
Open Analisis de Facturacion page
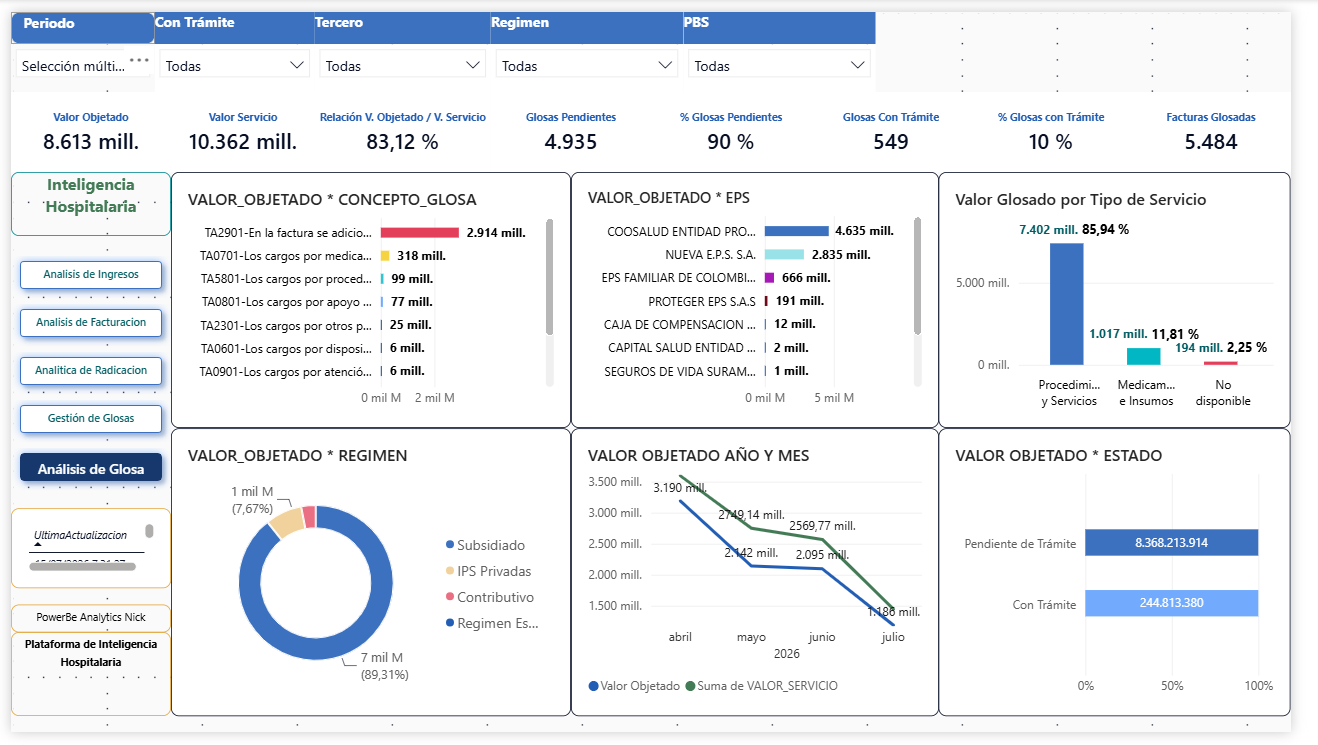click(91, 322)
